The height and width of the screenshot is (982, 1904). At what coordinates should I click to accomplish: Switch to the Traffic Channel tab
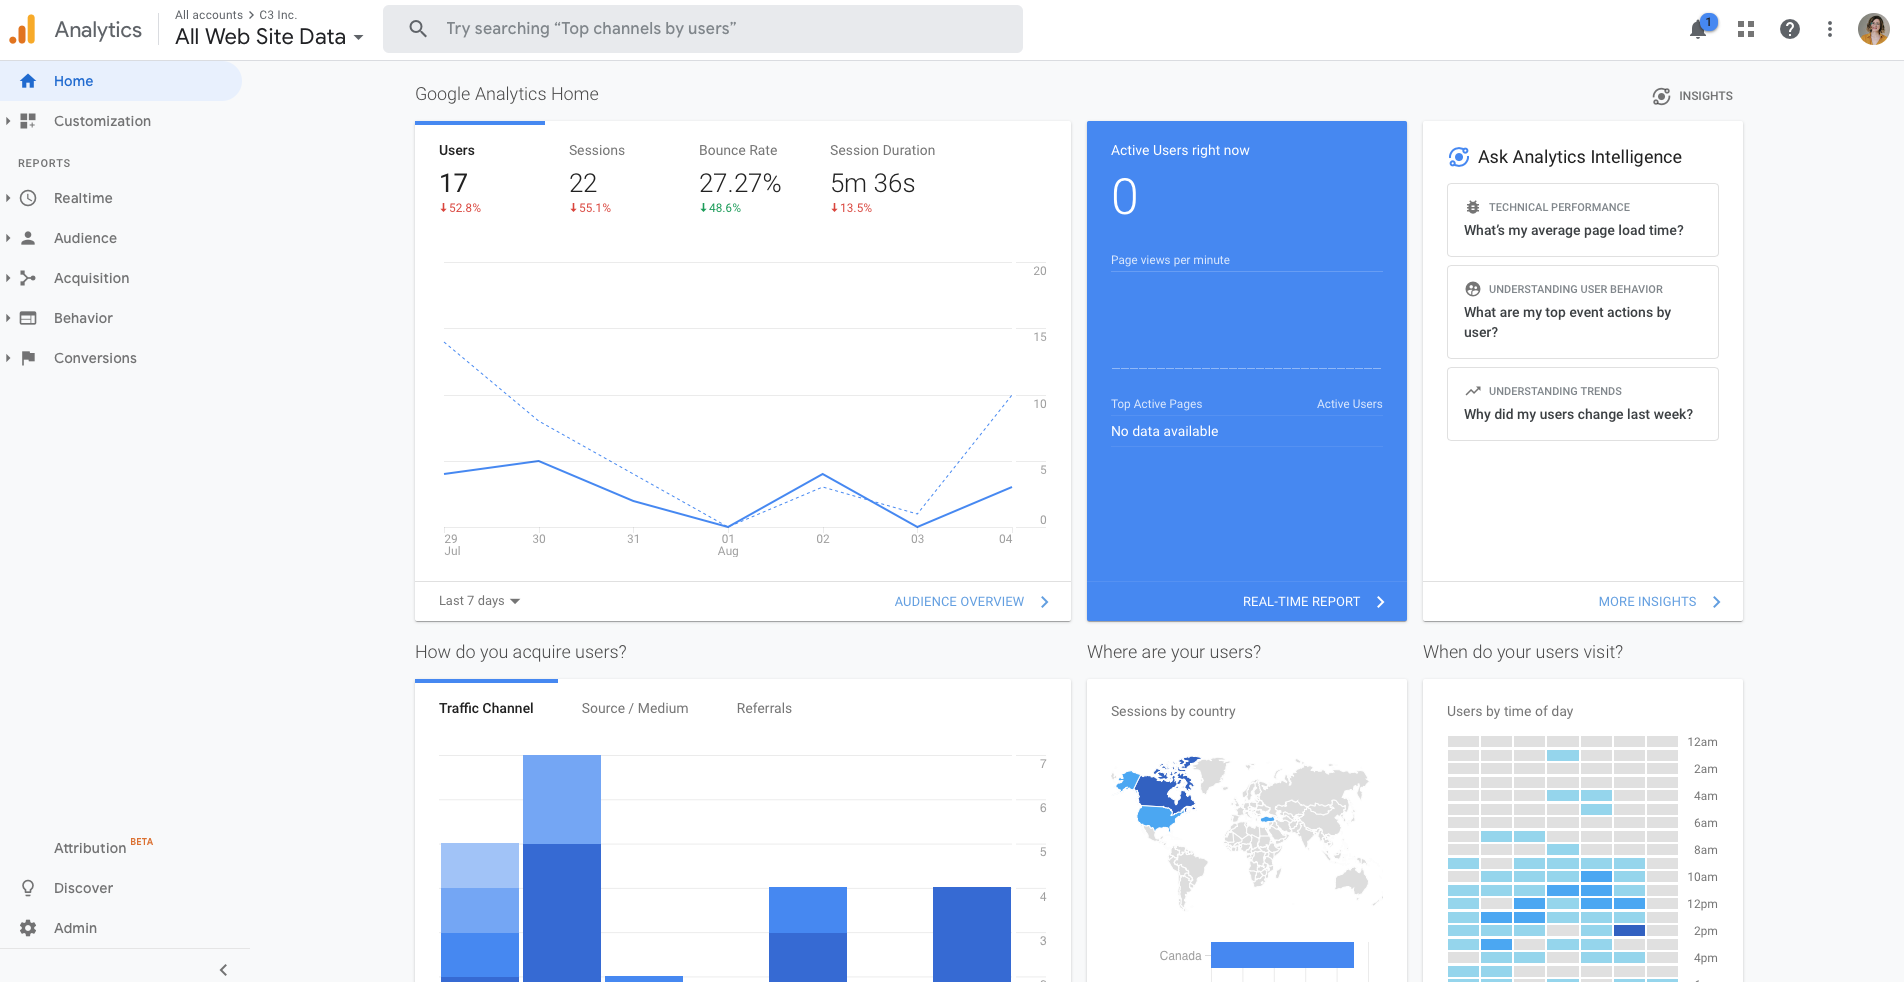[486, 708]
